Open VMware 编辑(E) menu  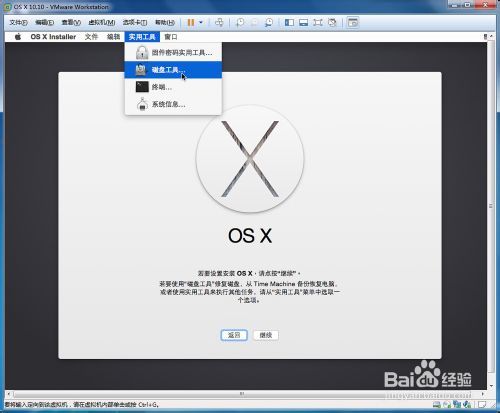(44, 22)
